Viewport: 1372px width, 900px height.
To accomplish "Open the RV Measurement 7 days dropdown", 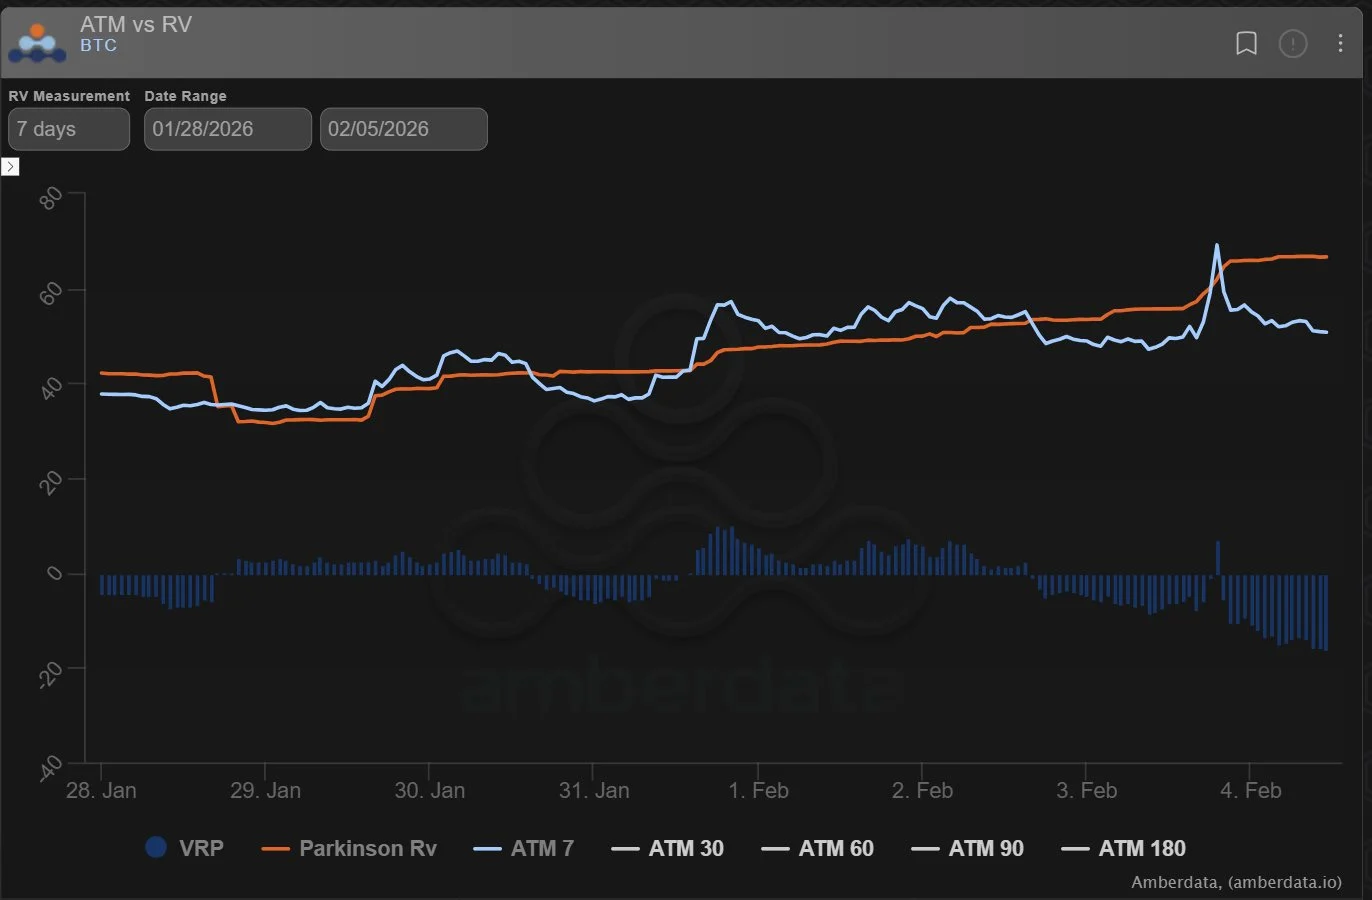I will pos(69,129).
